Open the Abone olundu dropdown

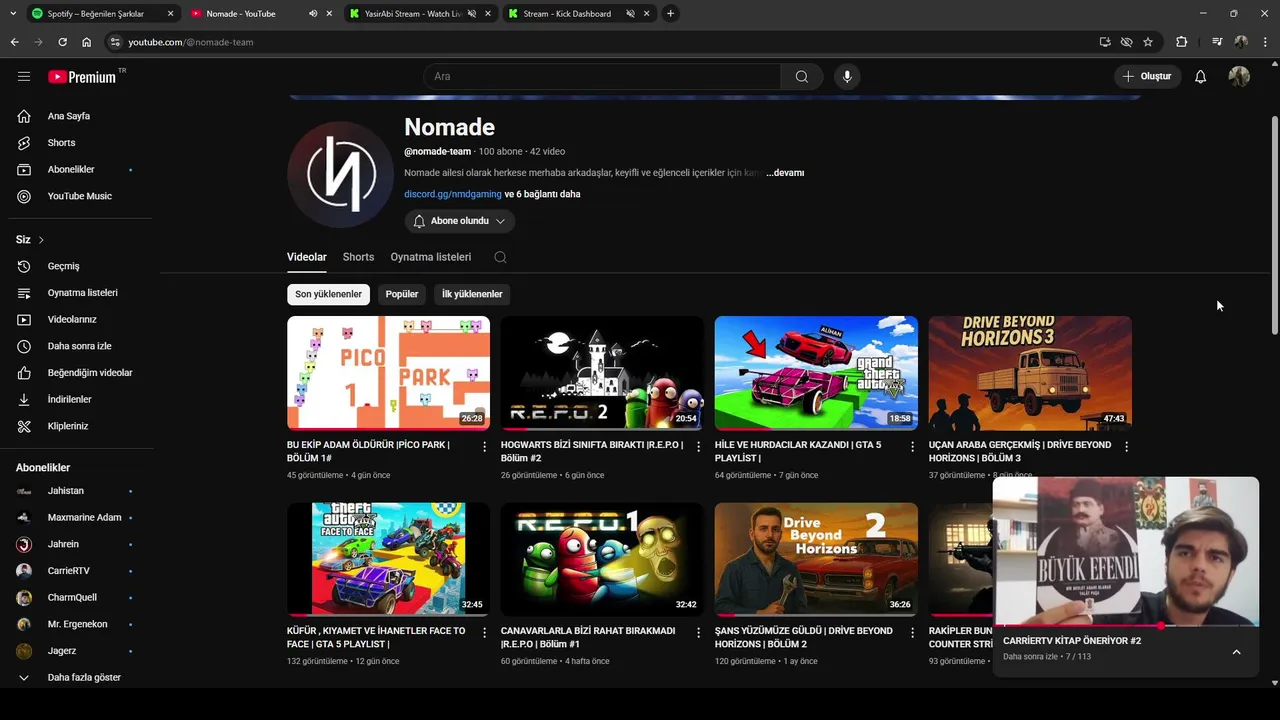460,221
